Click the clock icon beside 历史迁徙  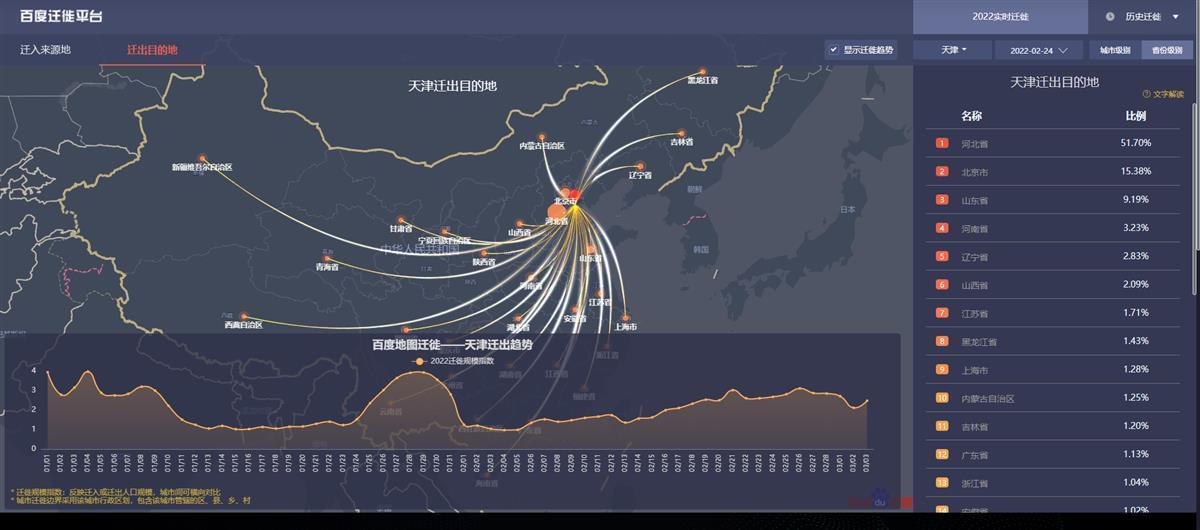(x=1110, y=17)
